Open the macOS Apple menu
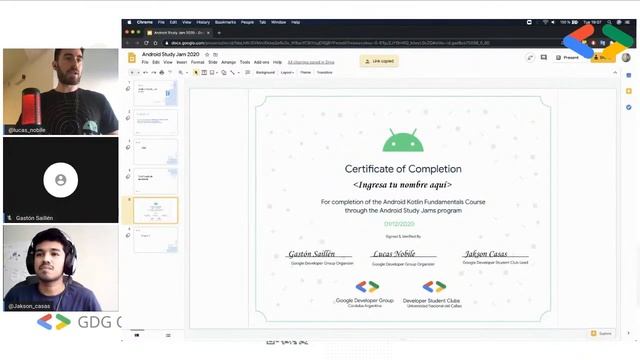Screen dimensions: 640x360 click(x=129, y=22)
